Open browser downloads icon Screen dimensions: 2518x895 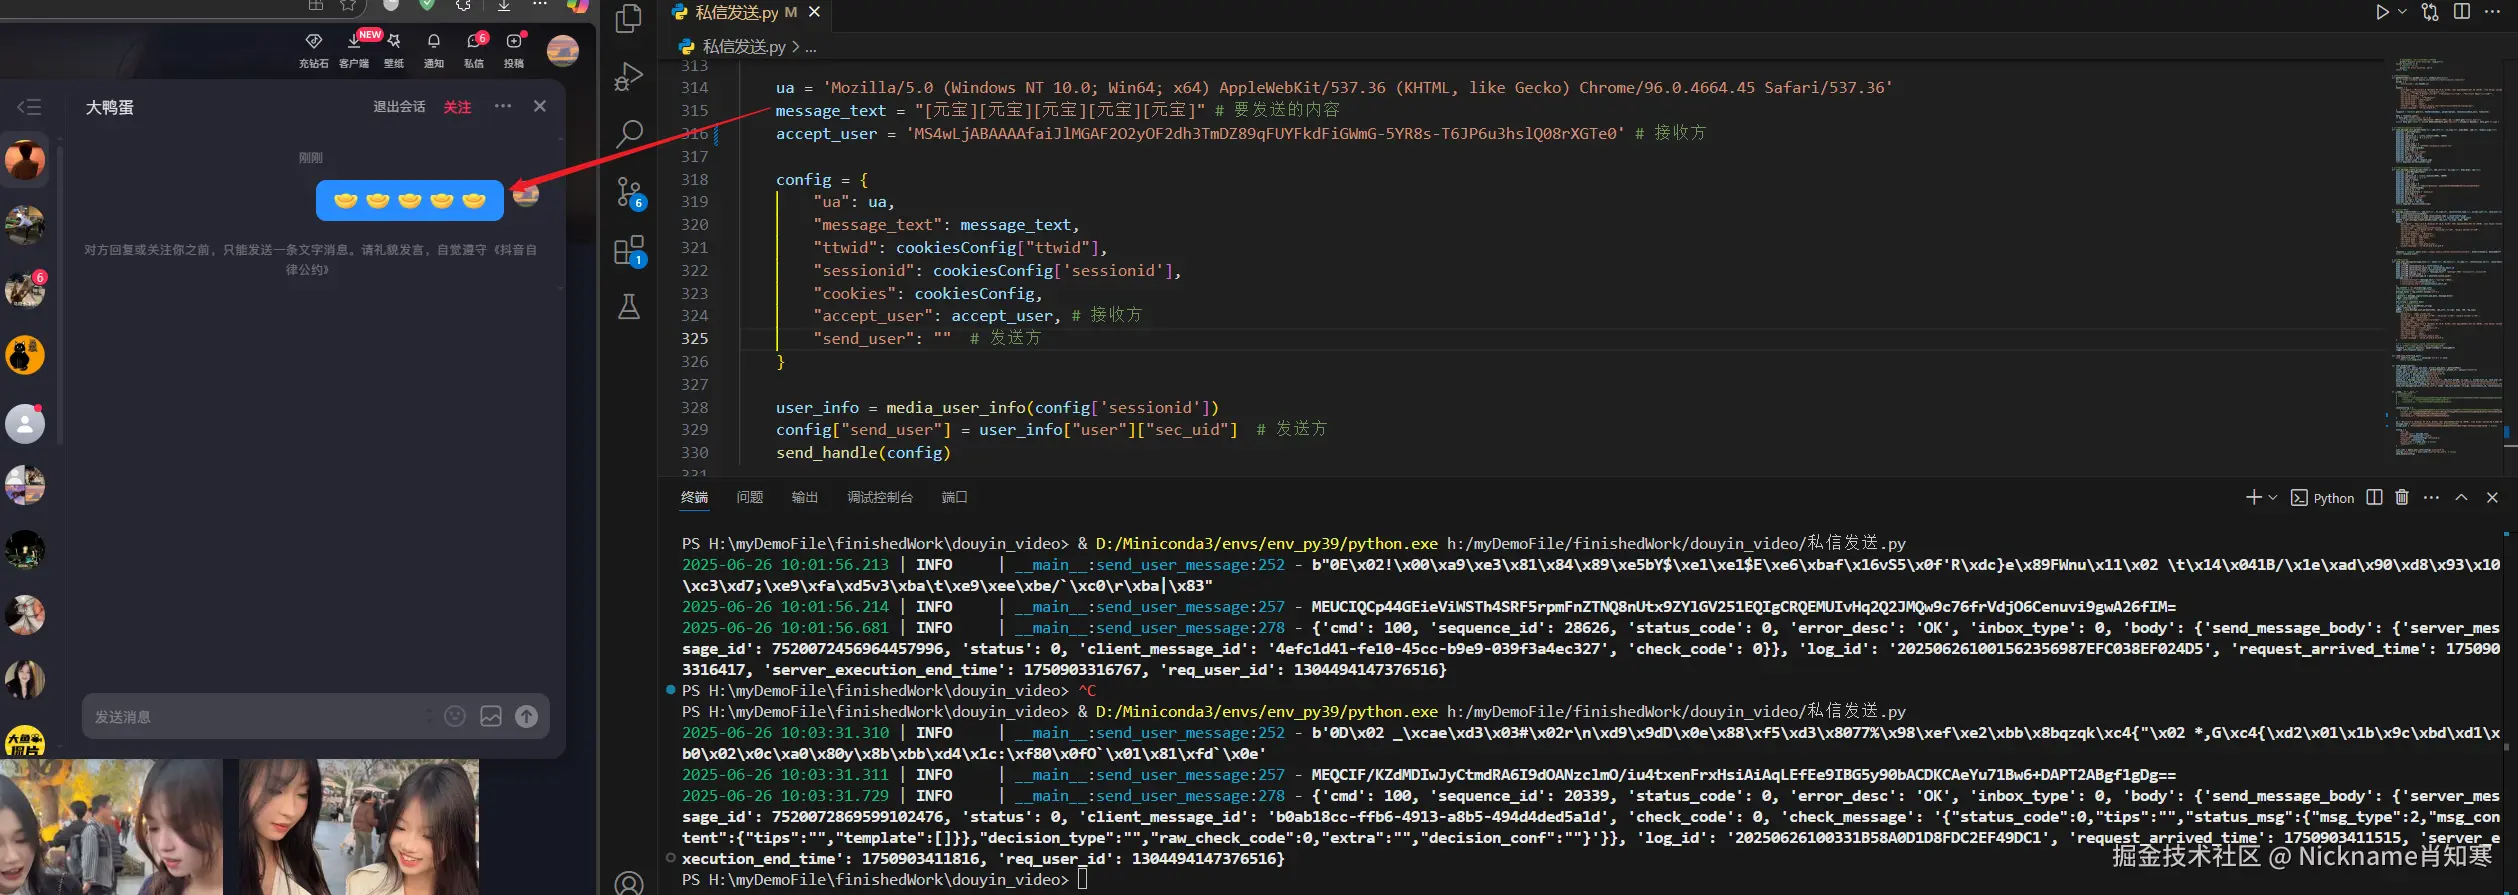504,5
